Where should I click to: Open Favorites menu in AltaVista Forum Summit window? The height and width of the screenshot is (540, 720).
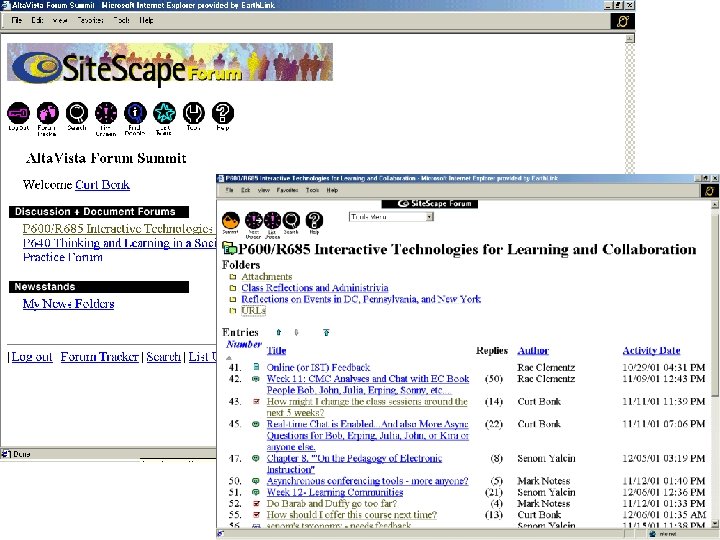(x=90, y=20)
